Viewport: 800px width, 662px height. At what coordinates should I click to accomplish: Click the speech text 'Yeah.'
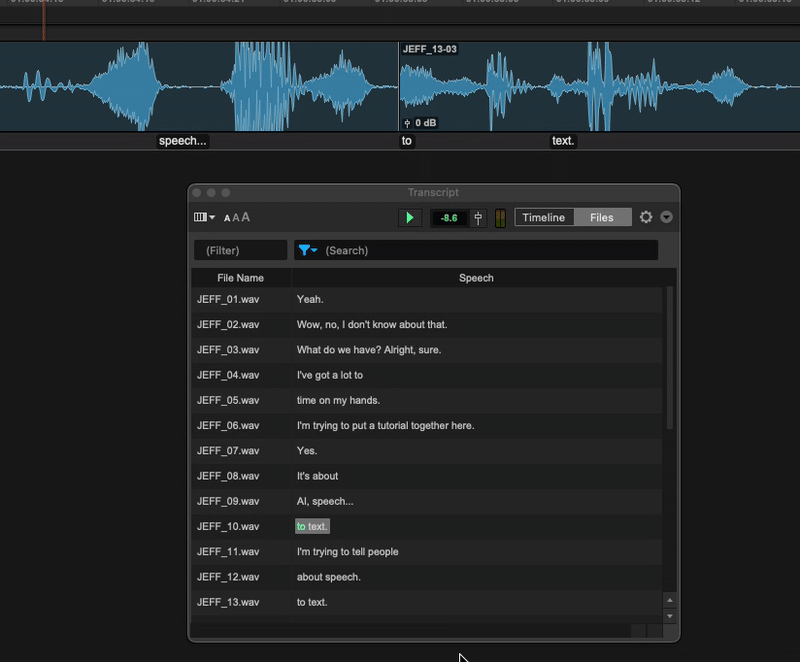click(310, 299)
